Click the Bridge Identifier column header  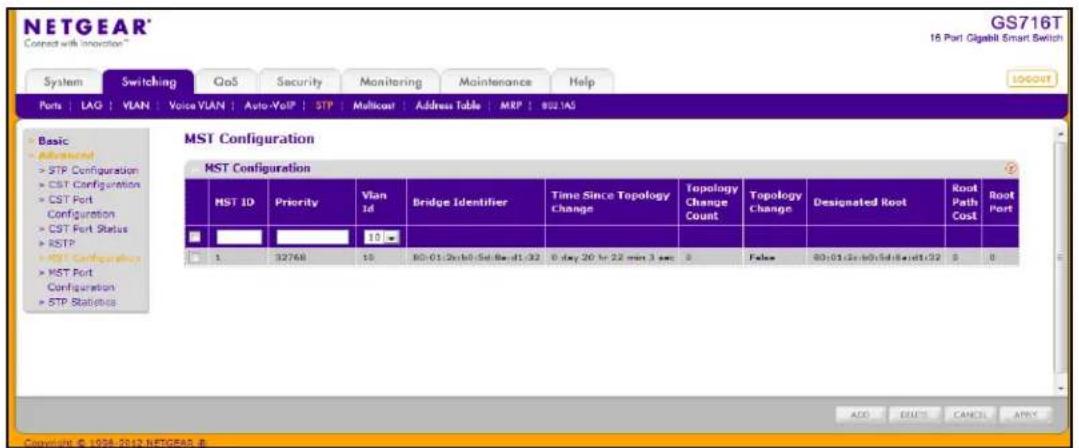476,204
